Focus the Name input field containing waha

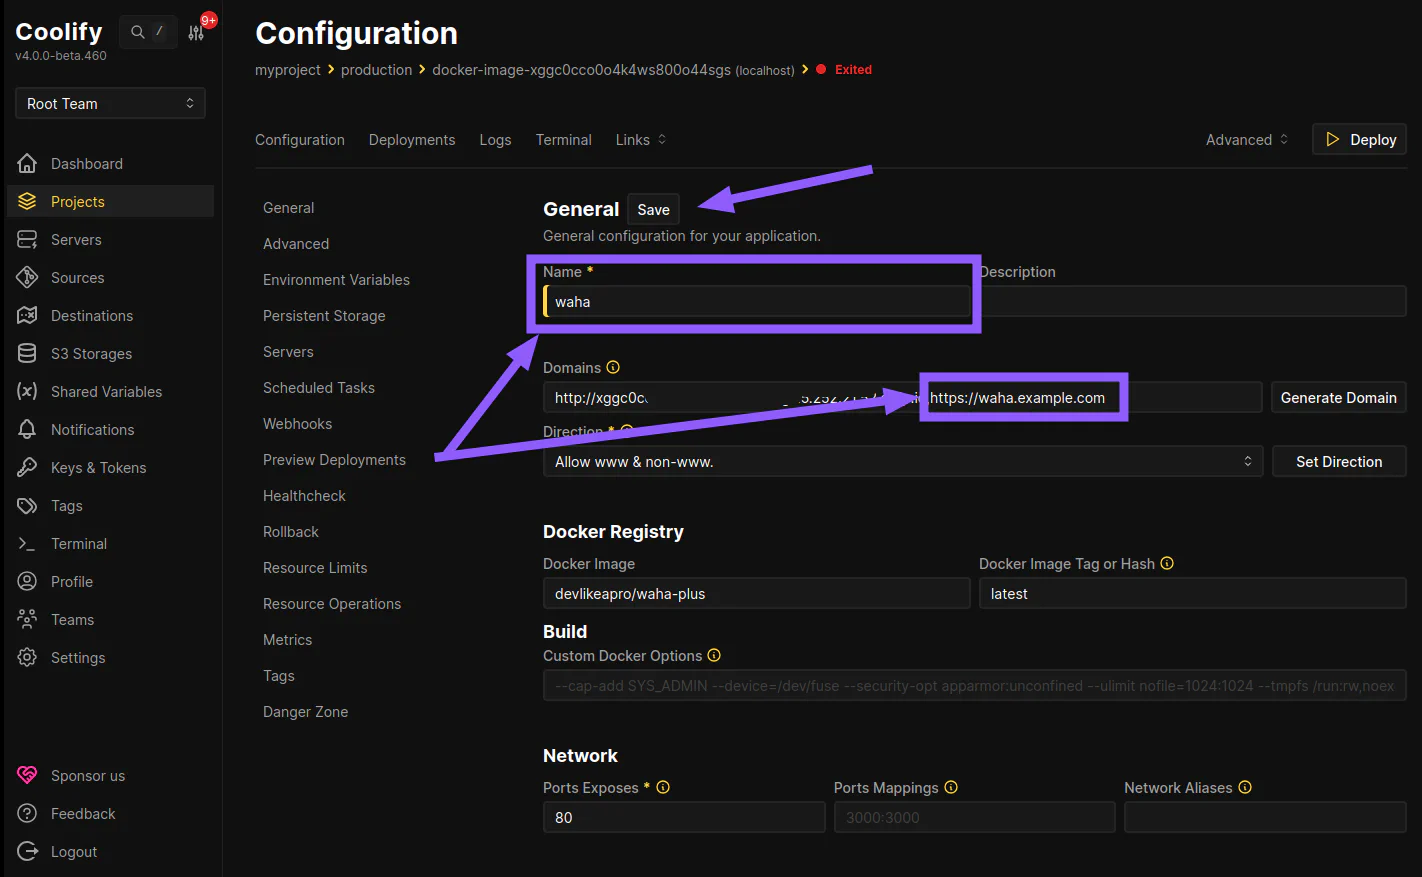[x=756, y=302]
